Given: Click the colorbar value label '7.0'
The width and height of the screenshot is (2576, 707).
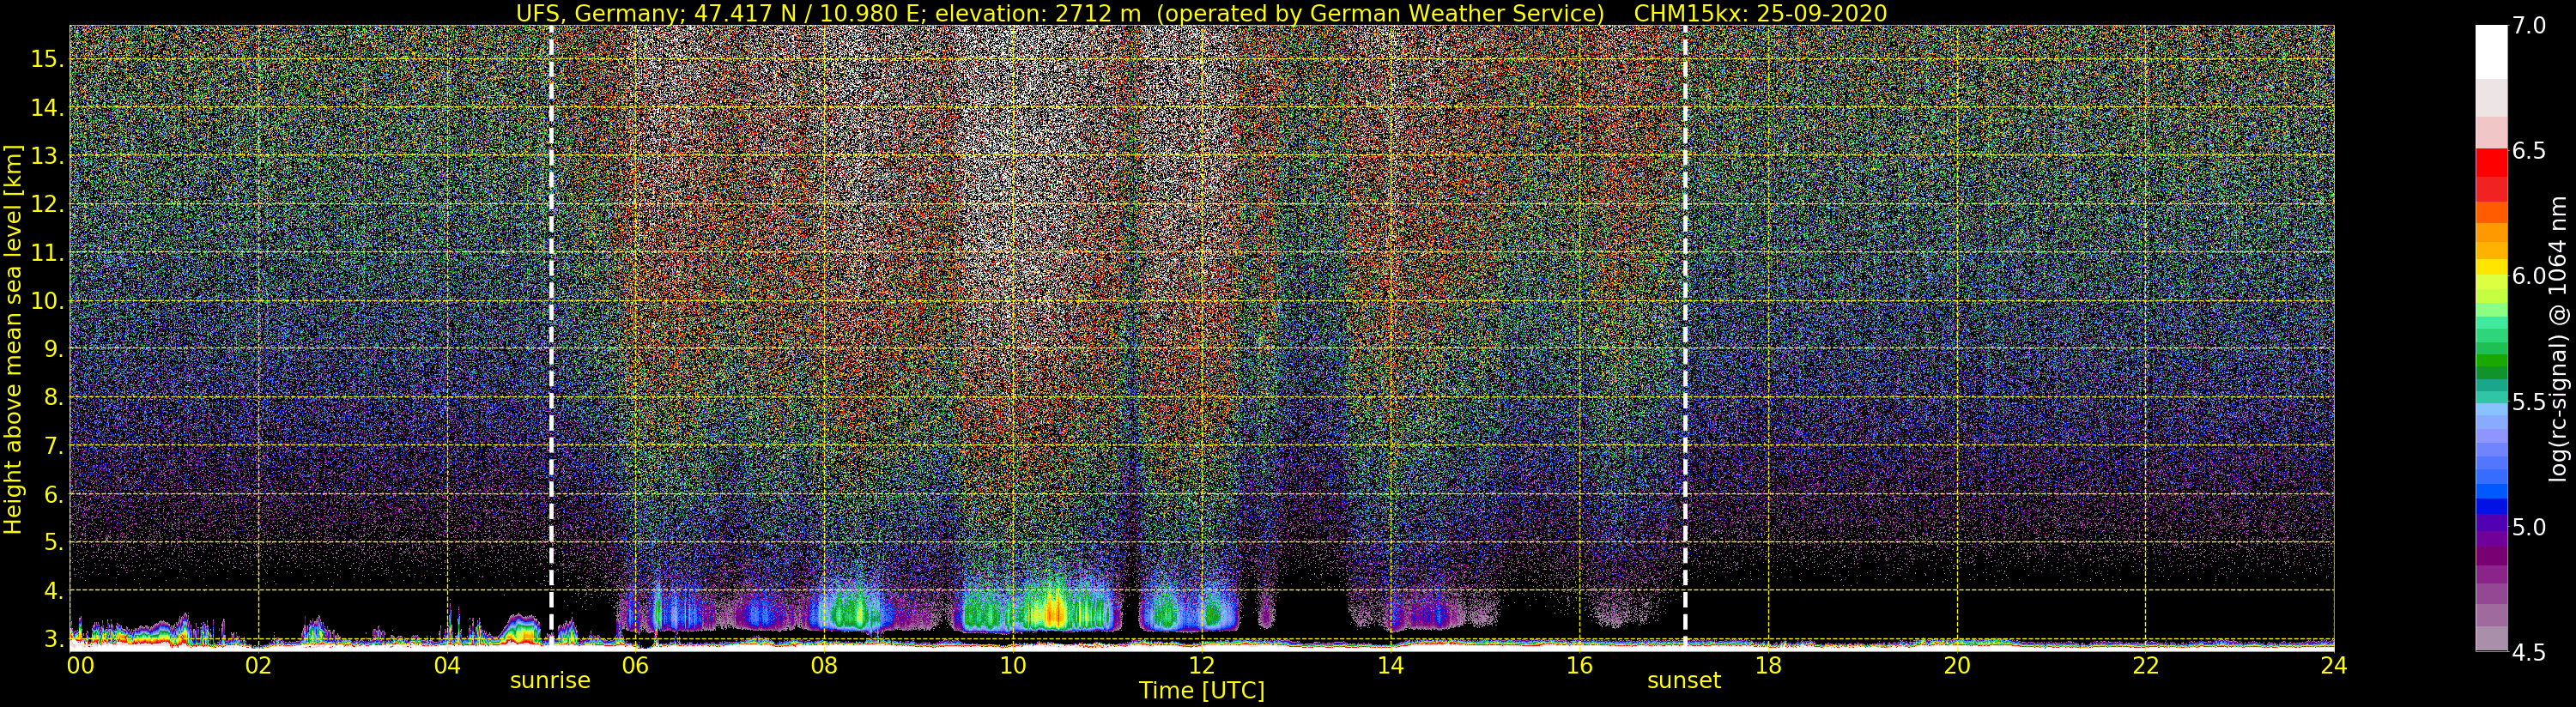Looking at the screenshot, I should [x=2529, y=26].
